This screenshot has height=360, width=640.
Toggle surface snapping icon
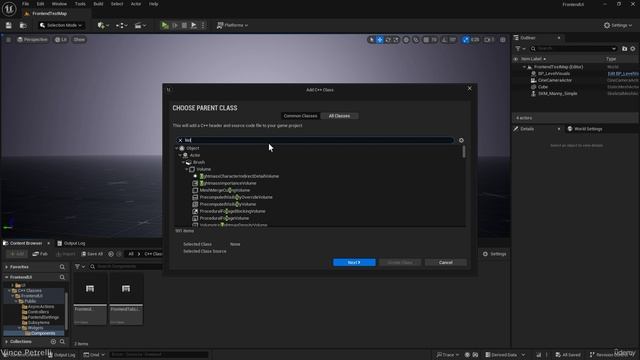(x=416, y=40)
